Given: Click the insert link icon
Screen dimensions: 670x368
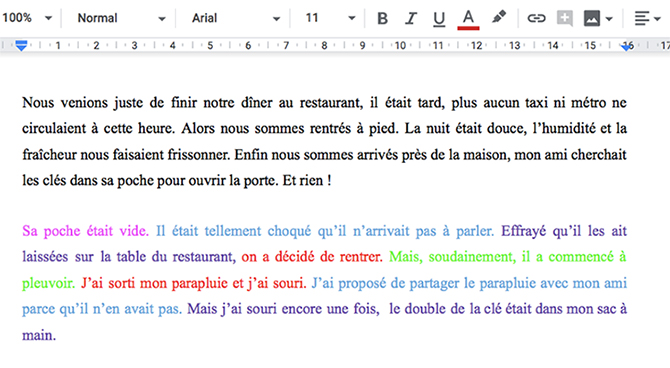Looking at the screenshot, I should click(x=536, y=18).
